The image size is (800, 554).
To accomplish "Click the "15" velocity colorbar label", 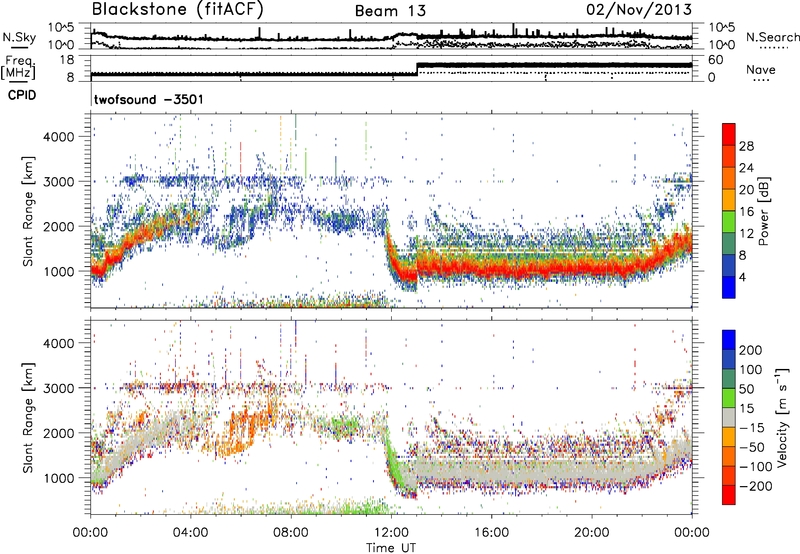I will (x=746, y=408).
